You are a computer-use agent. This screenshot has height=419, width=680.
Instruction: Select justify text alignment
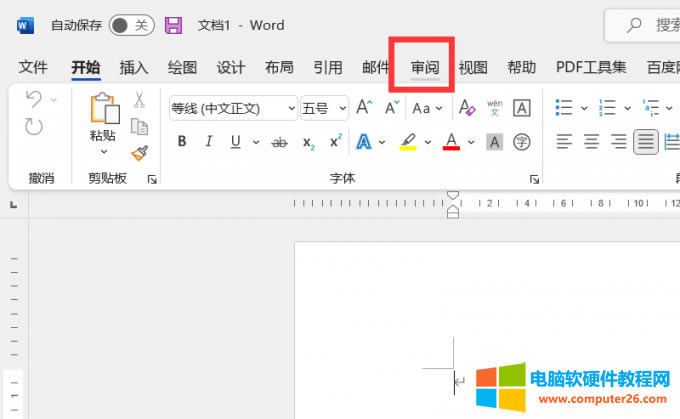pos(645,142)
